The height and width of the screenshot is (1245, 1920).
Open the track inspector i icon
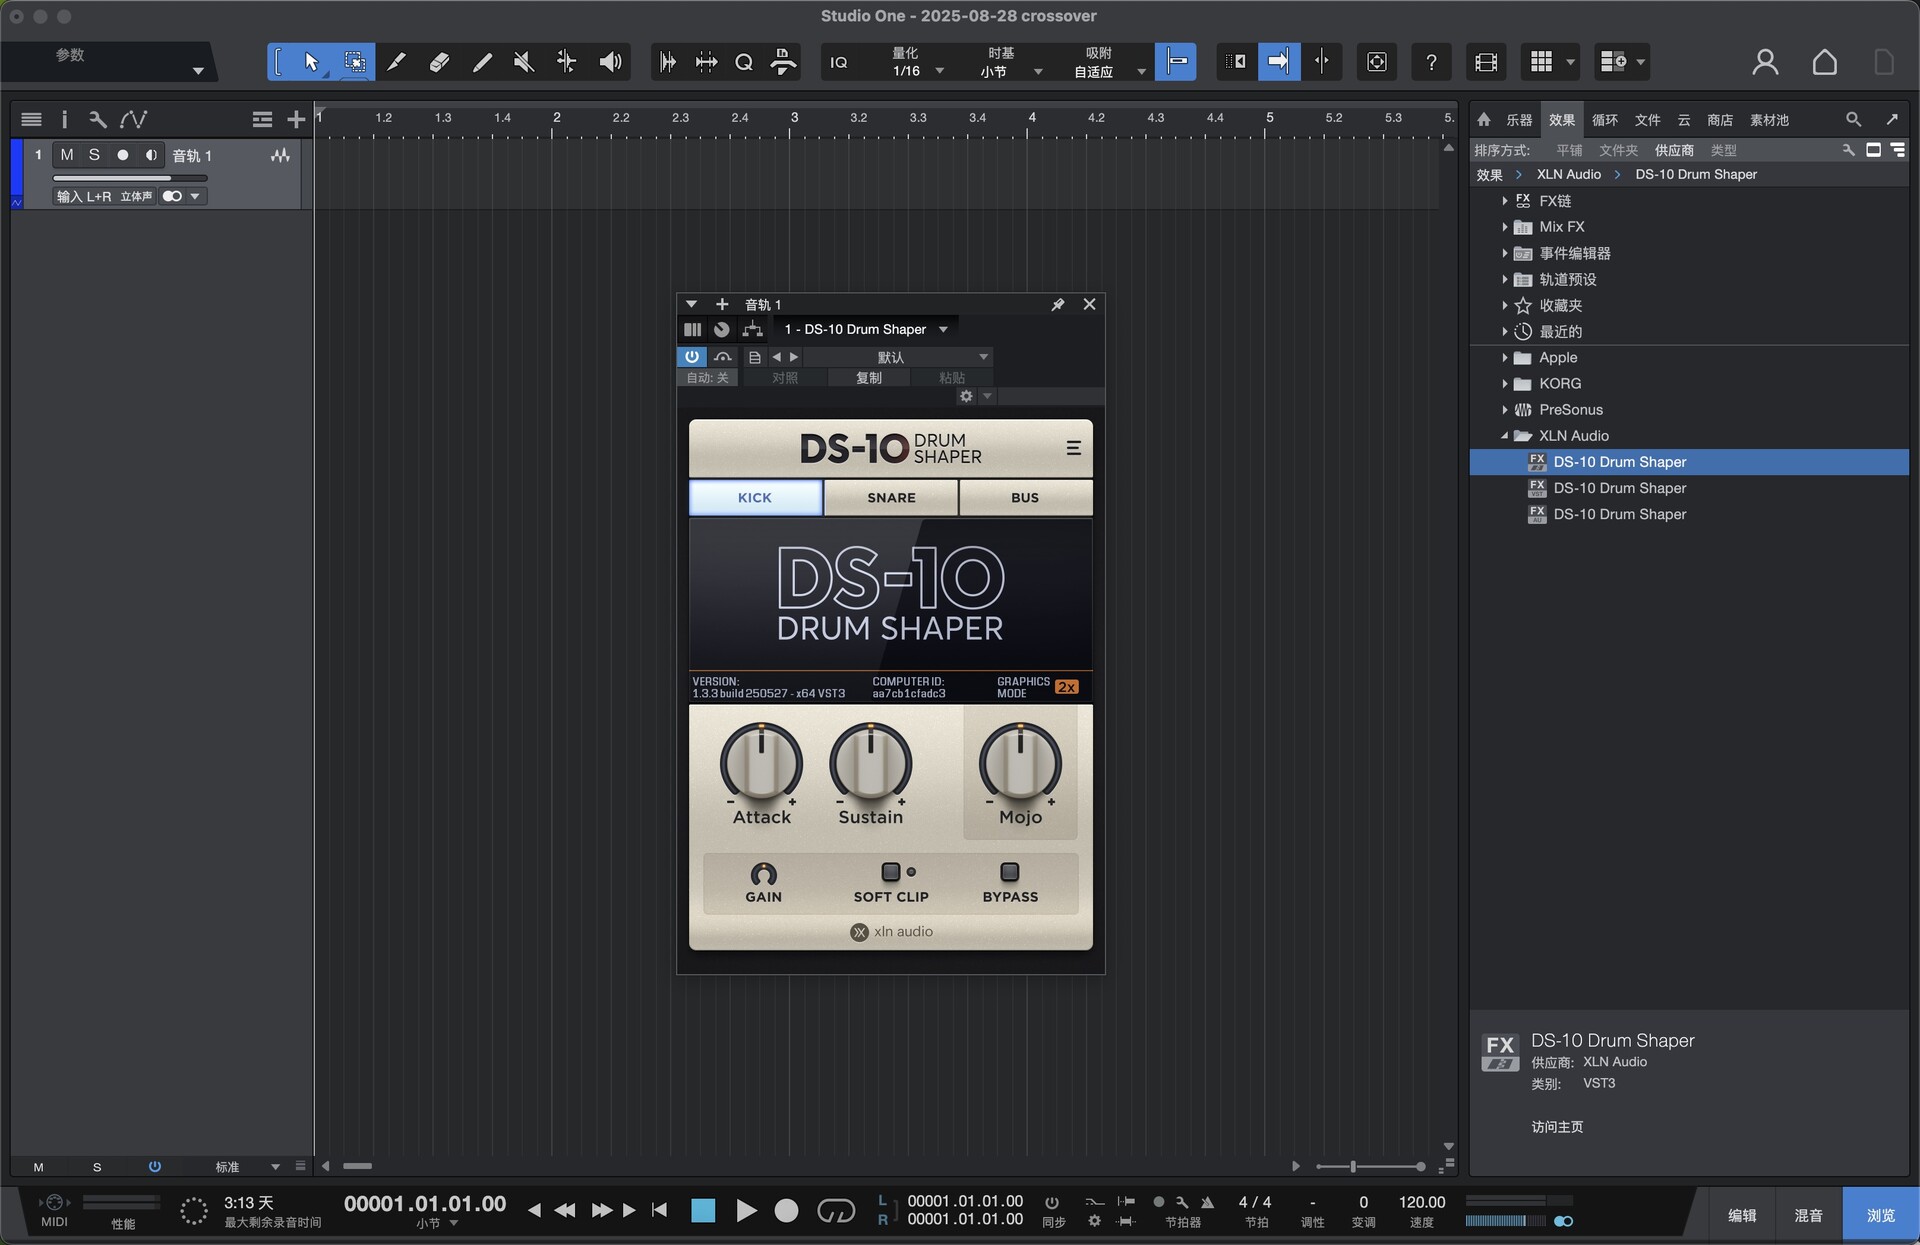coord(65,120)
